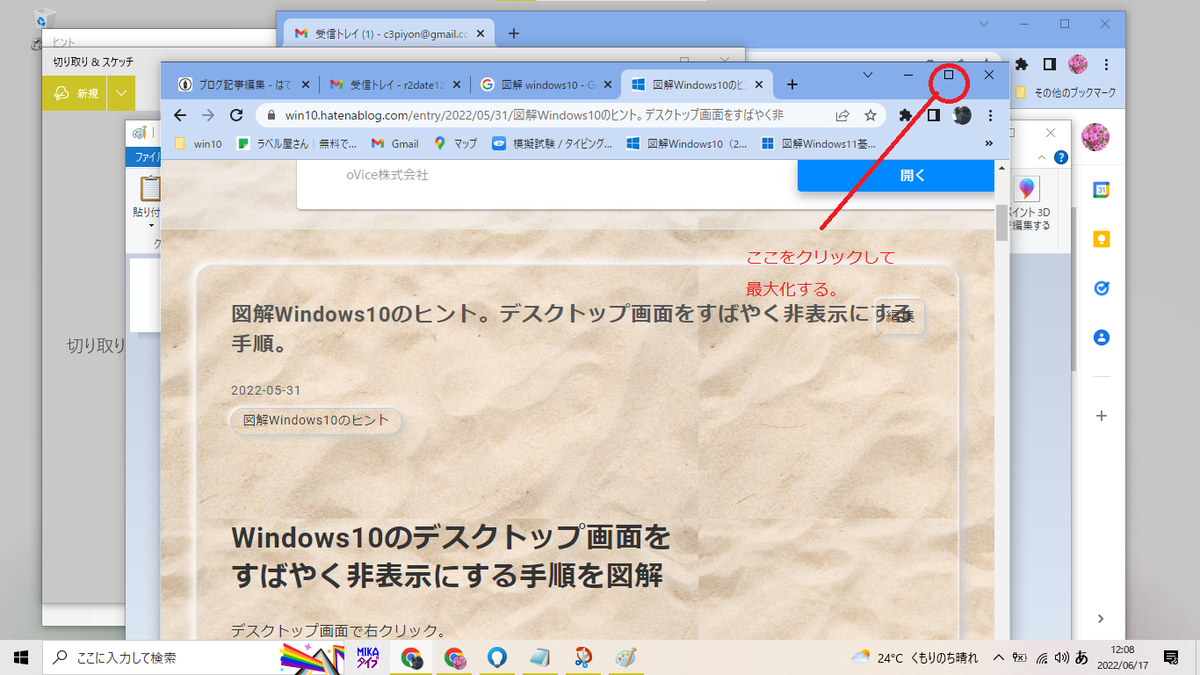Click the 編集 button beside the title

coord(900,316)
